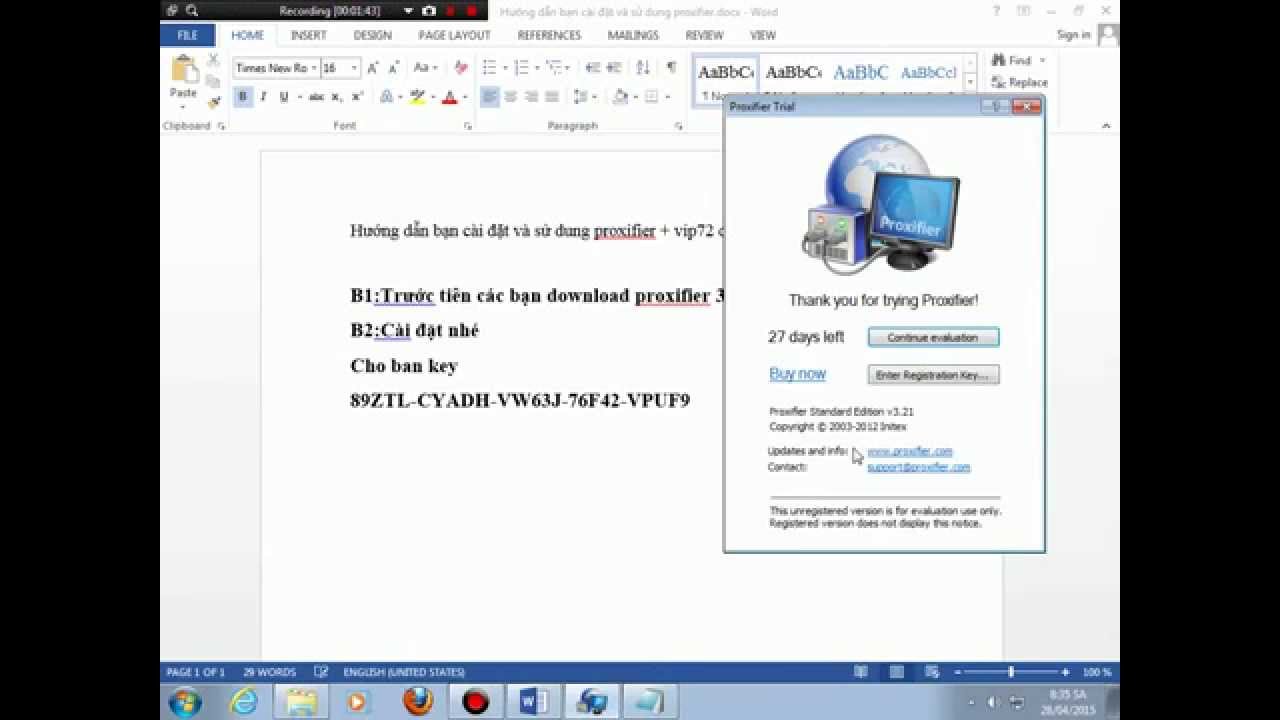This screenshot has height=720, width=1280.
Task: Switch to the PAGE LAYOUT tab
Action: pyautogui.click(x=454, y=35)
